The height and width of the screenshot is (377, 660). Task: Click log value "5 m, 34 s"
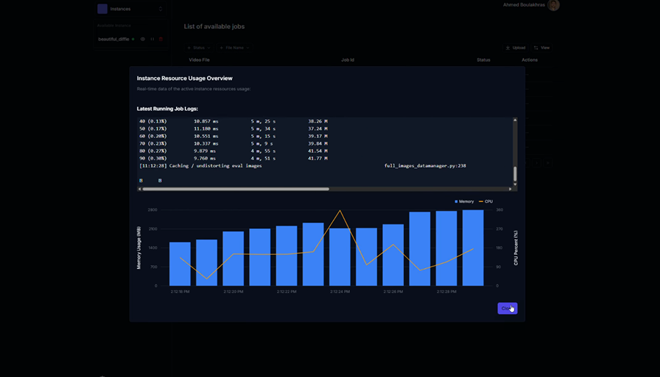pyautogui.click(x=263, y=129)
